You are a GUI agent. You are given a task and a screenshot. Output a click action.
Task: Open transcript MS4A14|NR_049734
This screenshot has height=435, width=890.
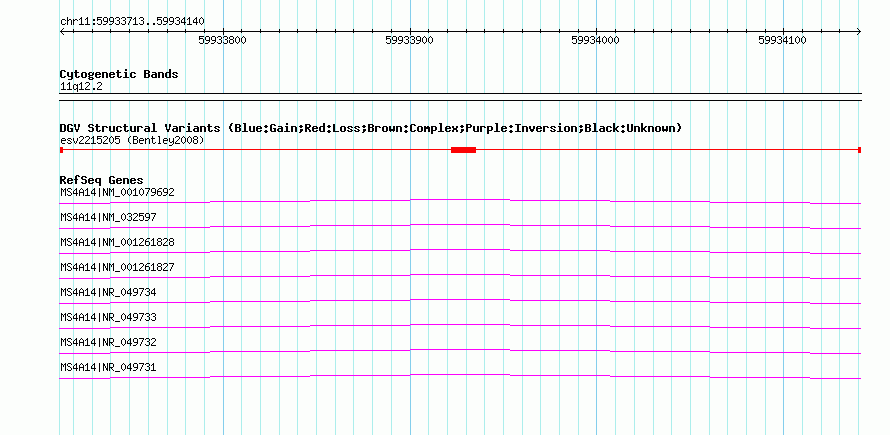[x=108, y=292]
